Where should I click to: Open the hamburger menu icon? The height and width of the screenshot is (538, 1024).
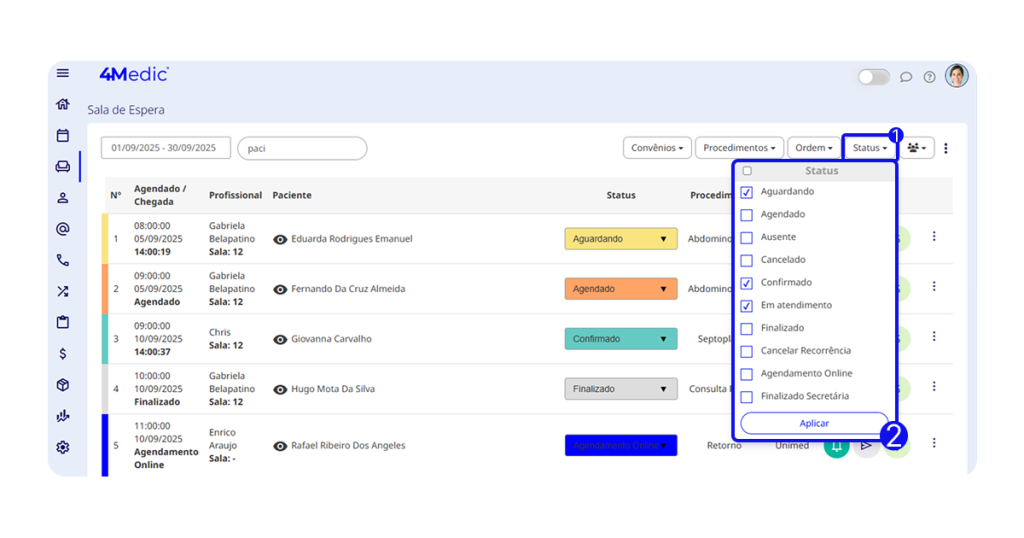63,73
